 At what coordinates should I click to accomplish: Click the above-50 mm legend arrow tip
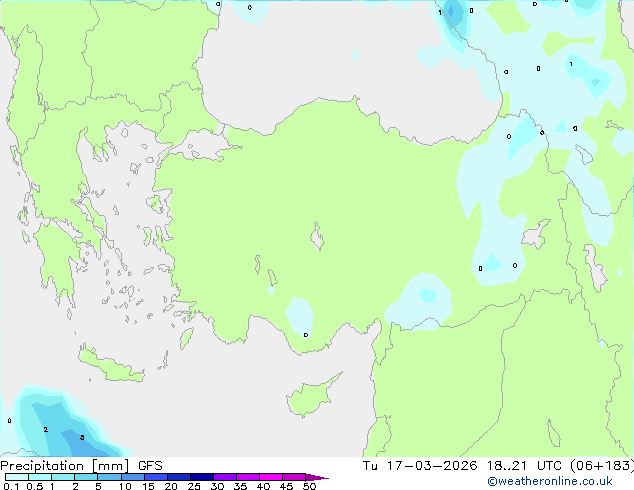[317, 477]
